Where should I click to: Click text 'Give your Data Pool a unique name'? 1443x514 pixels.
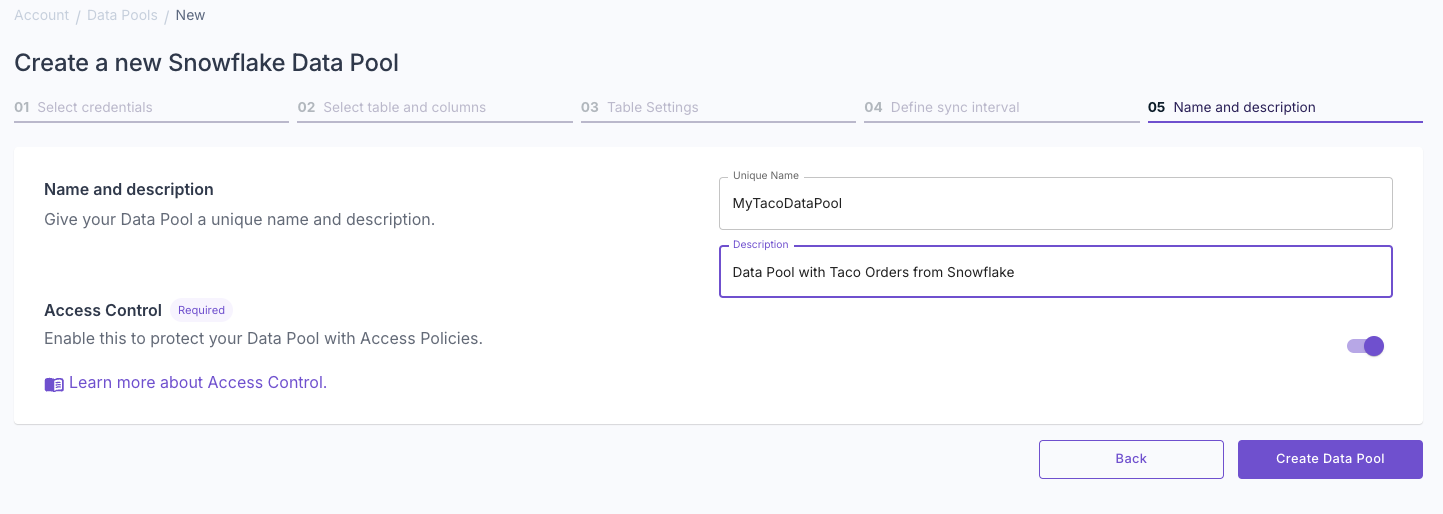[176, 219]
